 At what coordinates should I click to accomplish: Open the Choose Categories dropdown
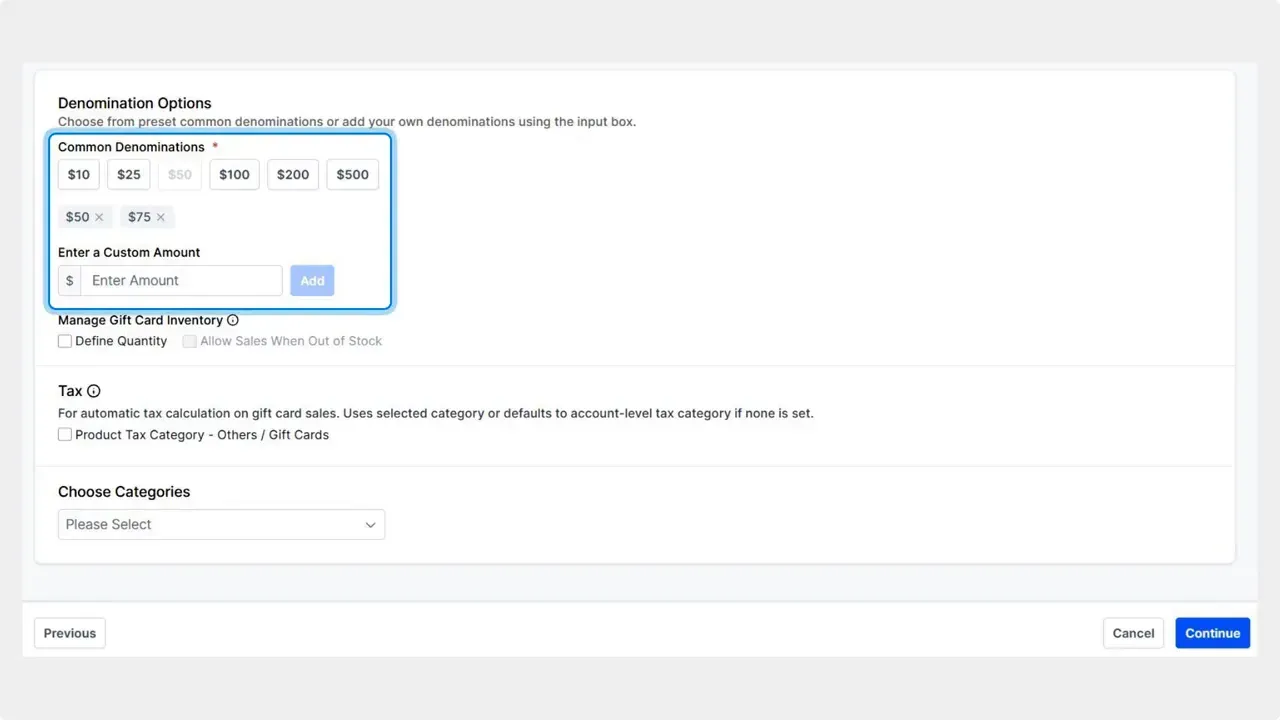pyautogui.click(x=221, y=525)
